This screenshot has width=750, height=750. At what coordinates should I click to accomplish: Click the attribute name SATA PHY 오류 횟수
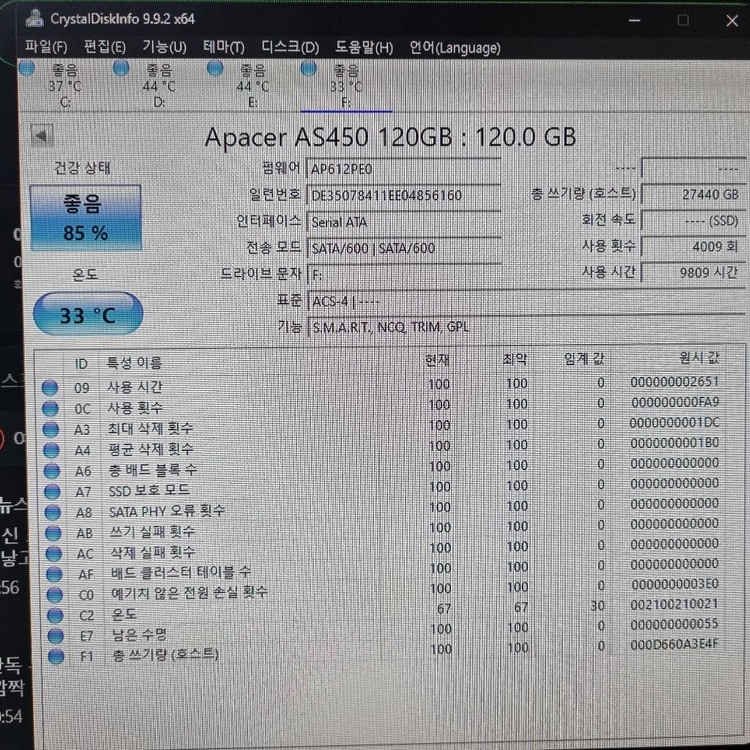click(x=167, y=511)
